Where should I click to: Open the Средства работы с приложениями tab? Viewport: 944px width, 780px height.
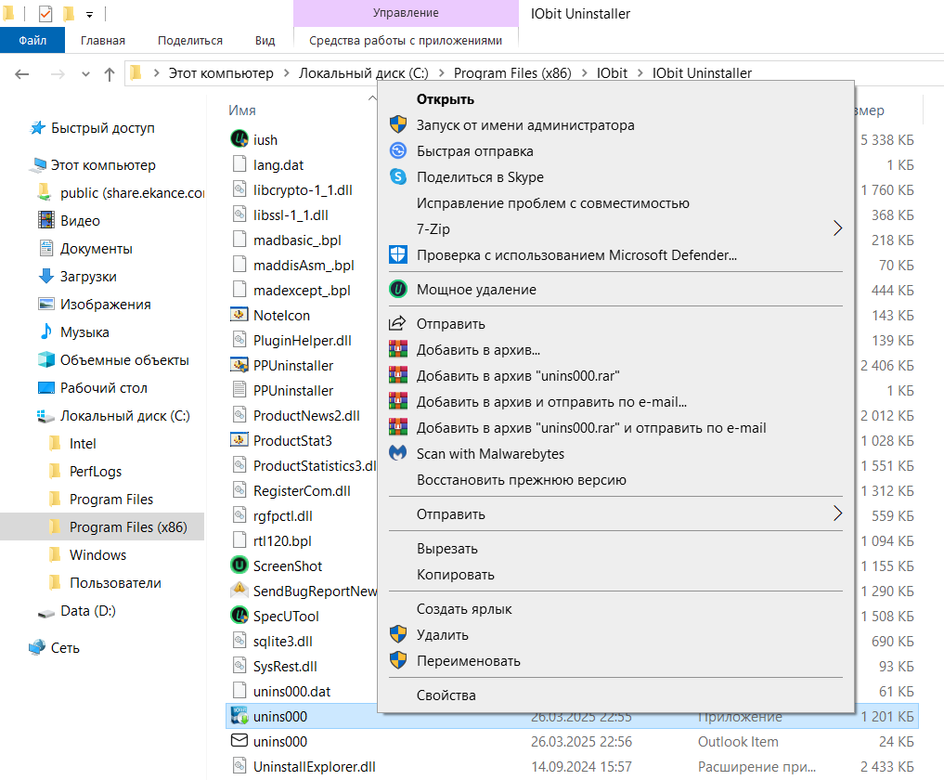pos(406,40)
